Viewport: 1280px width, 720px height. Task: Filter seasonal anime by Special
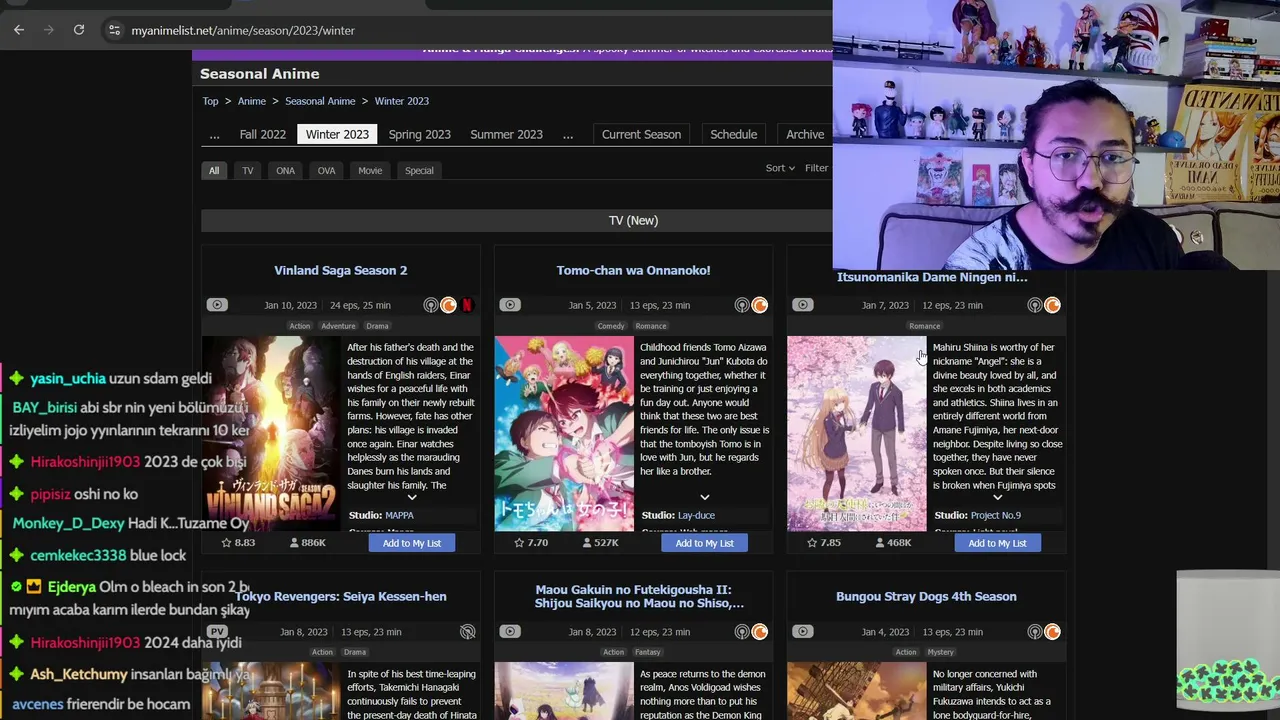[x=419, y=170]
